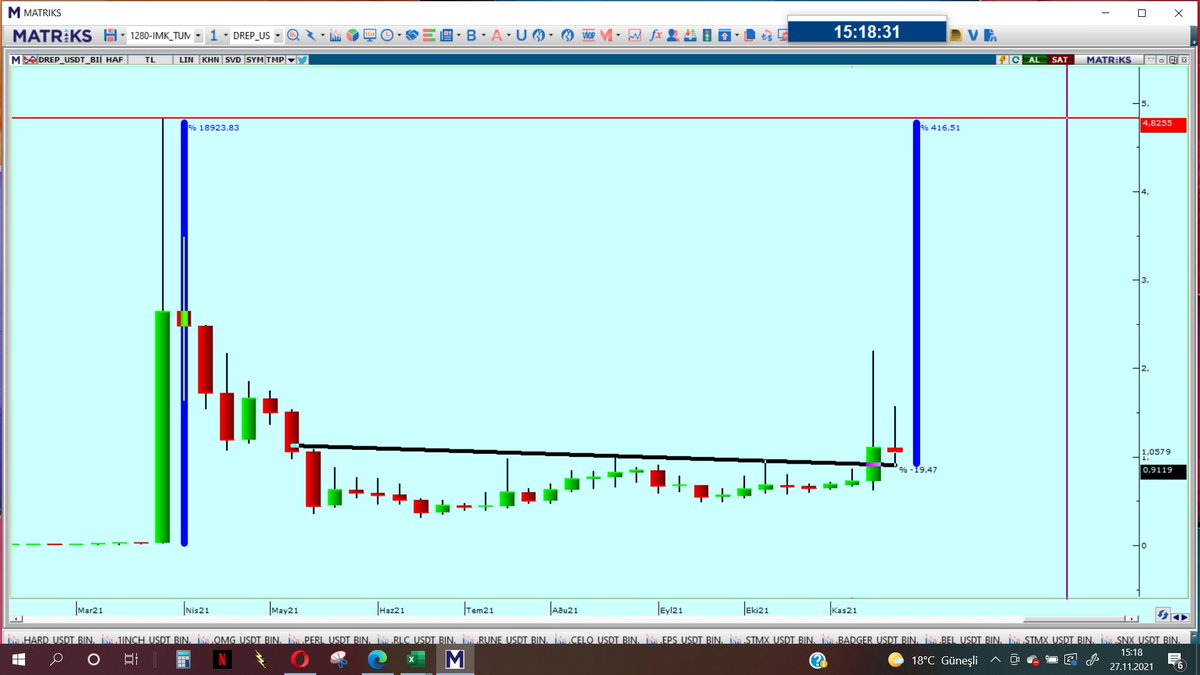Screen dimensions: 1200x675
Task: Click the blue V toolbar icon
Action: pyautogui.click(x=972, y=35)
